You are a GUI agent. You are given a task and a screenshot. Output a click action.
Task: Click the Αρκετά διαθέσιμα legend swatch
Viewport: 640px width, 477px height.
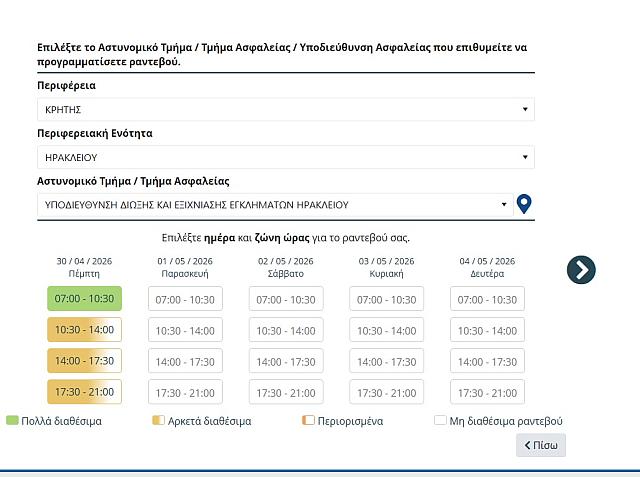157,421
